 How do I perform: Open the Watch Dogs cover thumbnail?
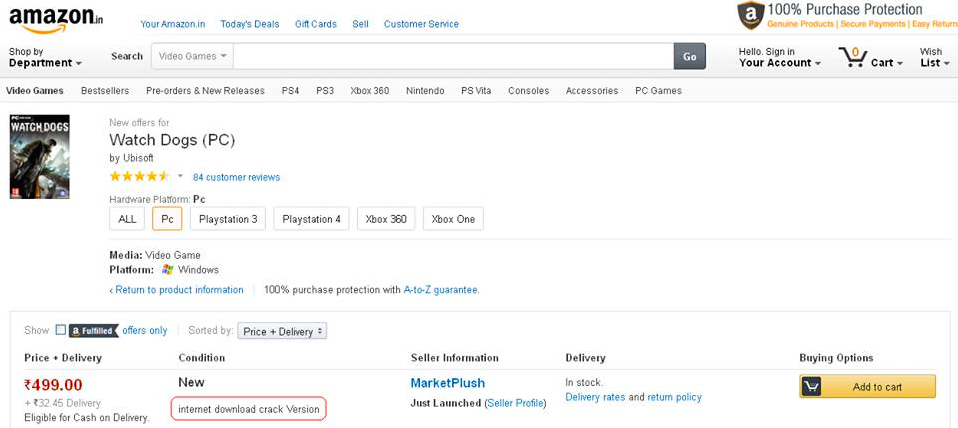(39, 156)
